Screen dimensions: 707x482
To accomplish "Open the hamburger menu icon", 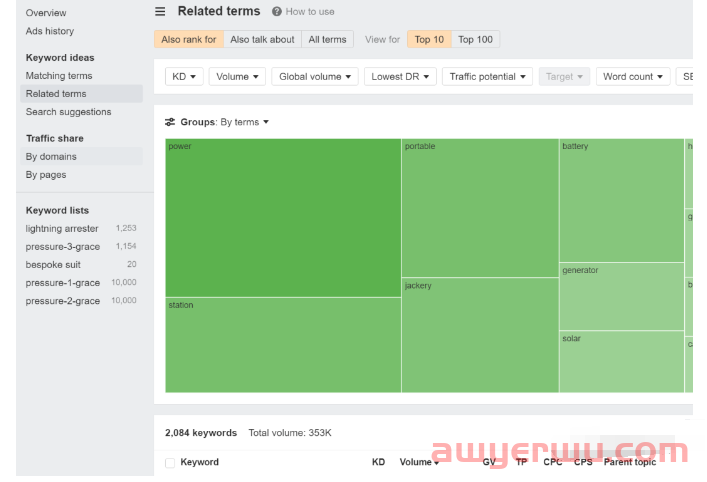I will (x=160, y=11).
